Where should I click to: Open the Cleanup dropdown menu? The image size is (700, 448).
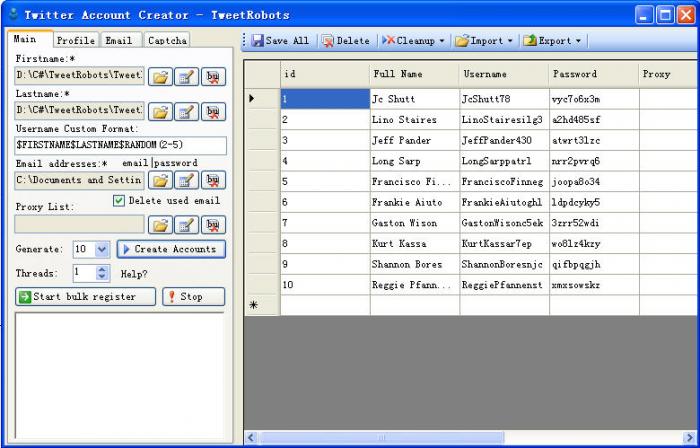[x=413, y=41]
